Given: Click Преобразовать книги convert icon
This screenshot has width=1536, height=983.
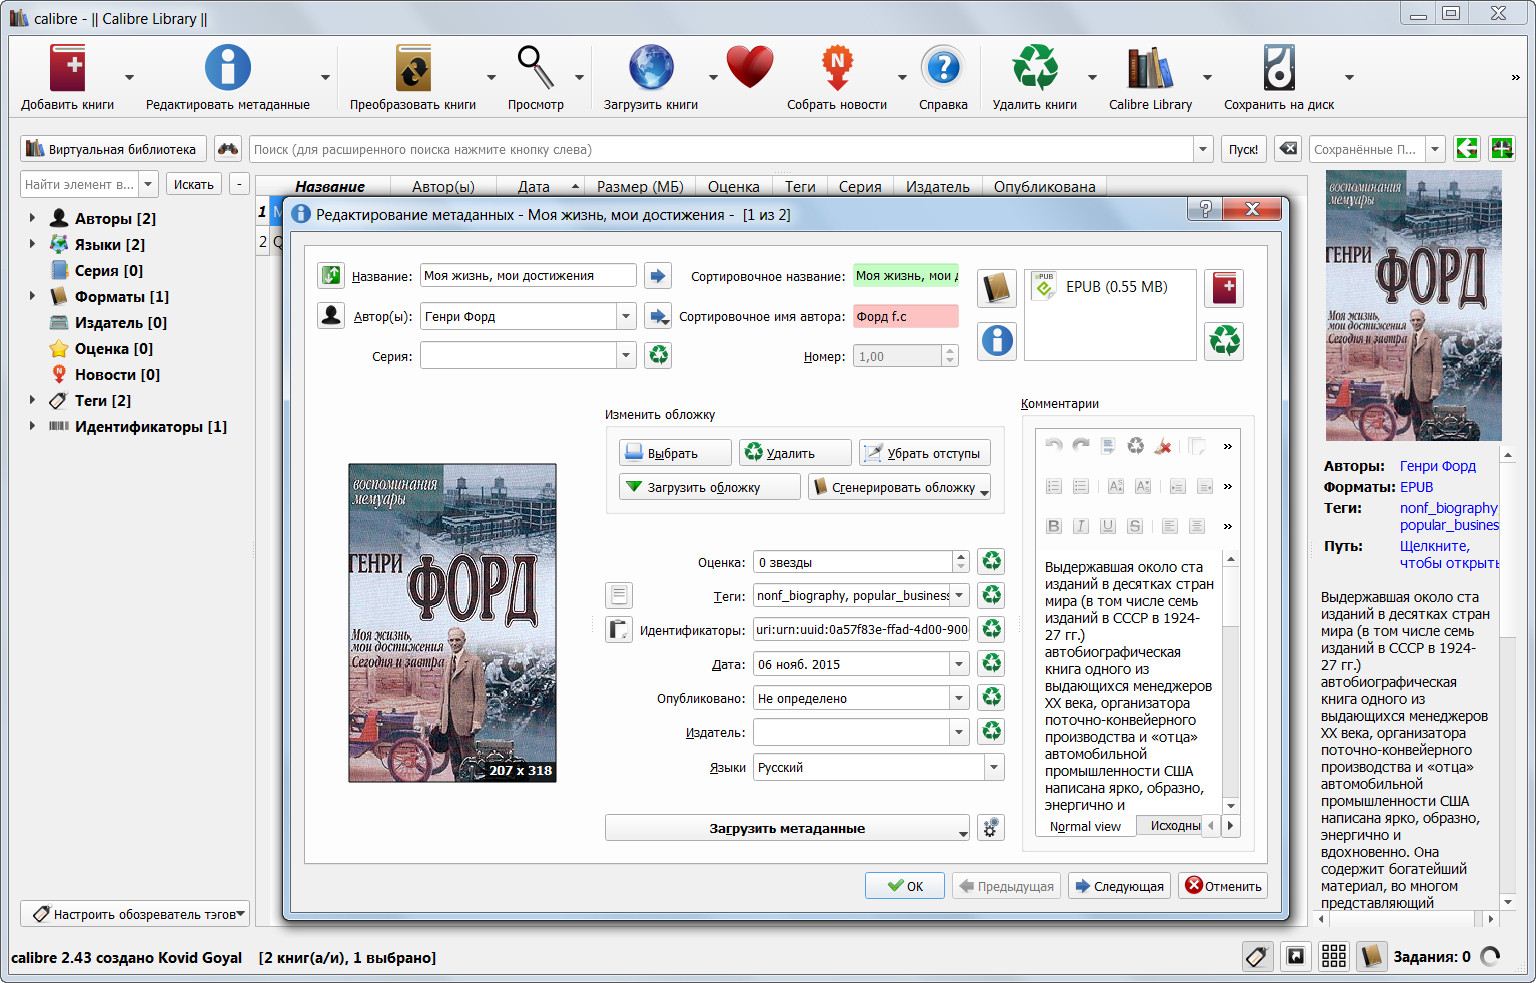Looking at the screenshot, I should point(413,69).
